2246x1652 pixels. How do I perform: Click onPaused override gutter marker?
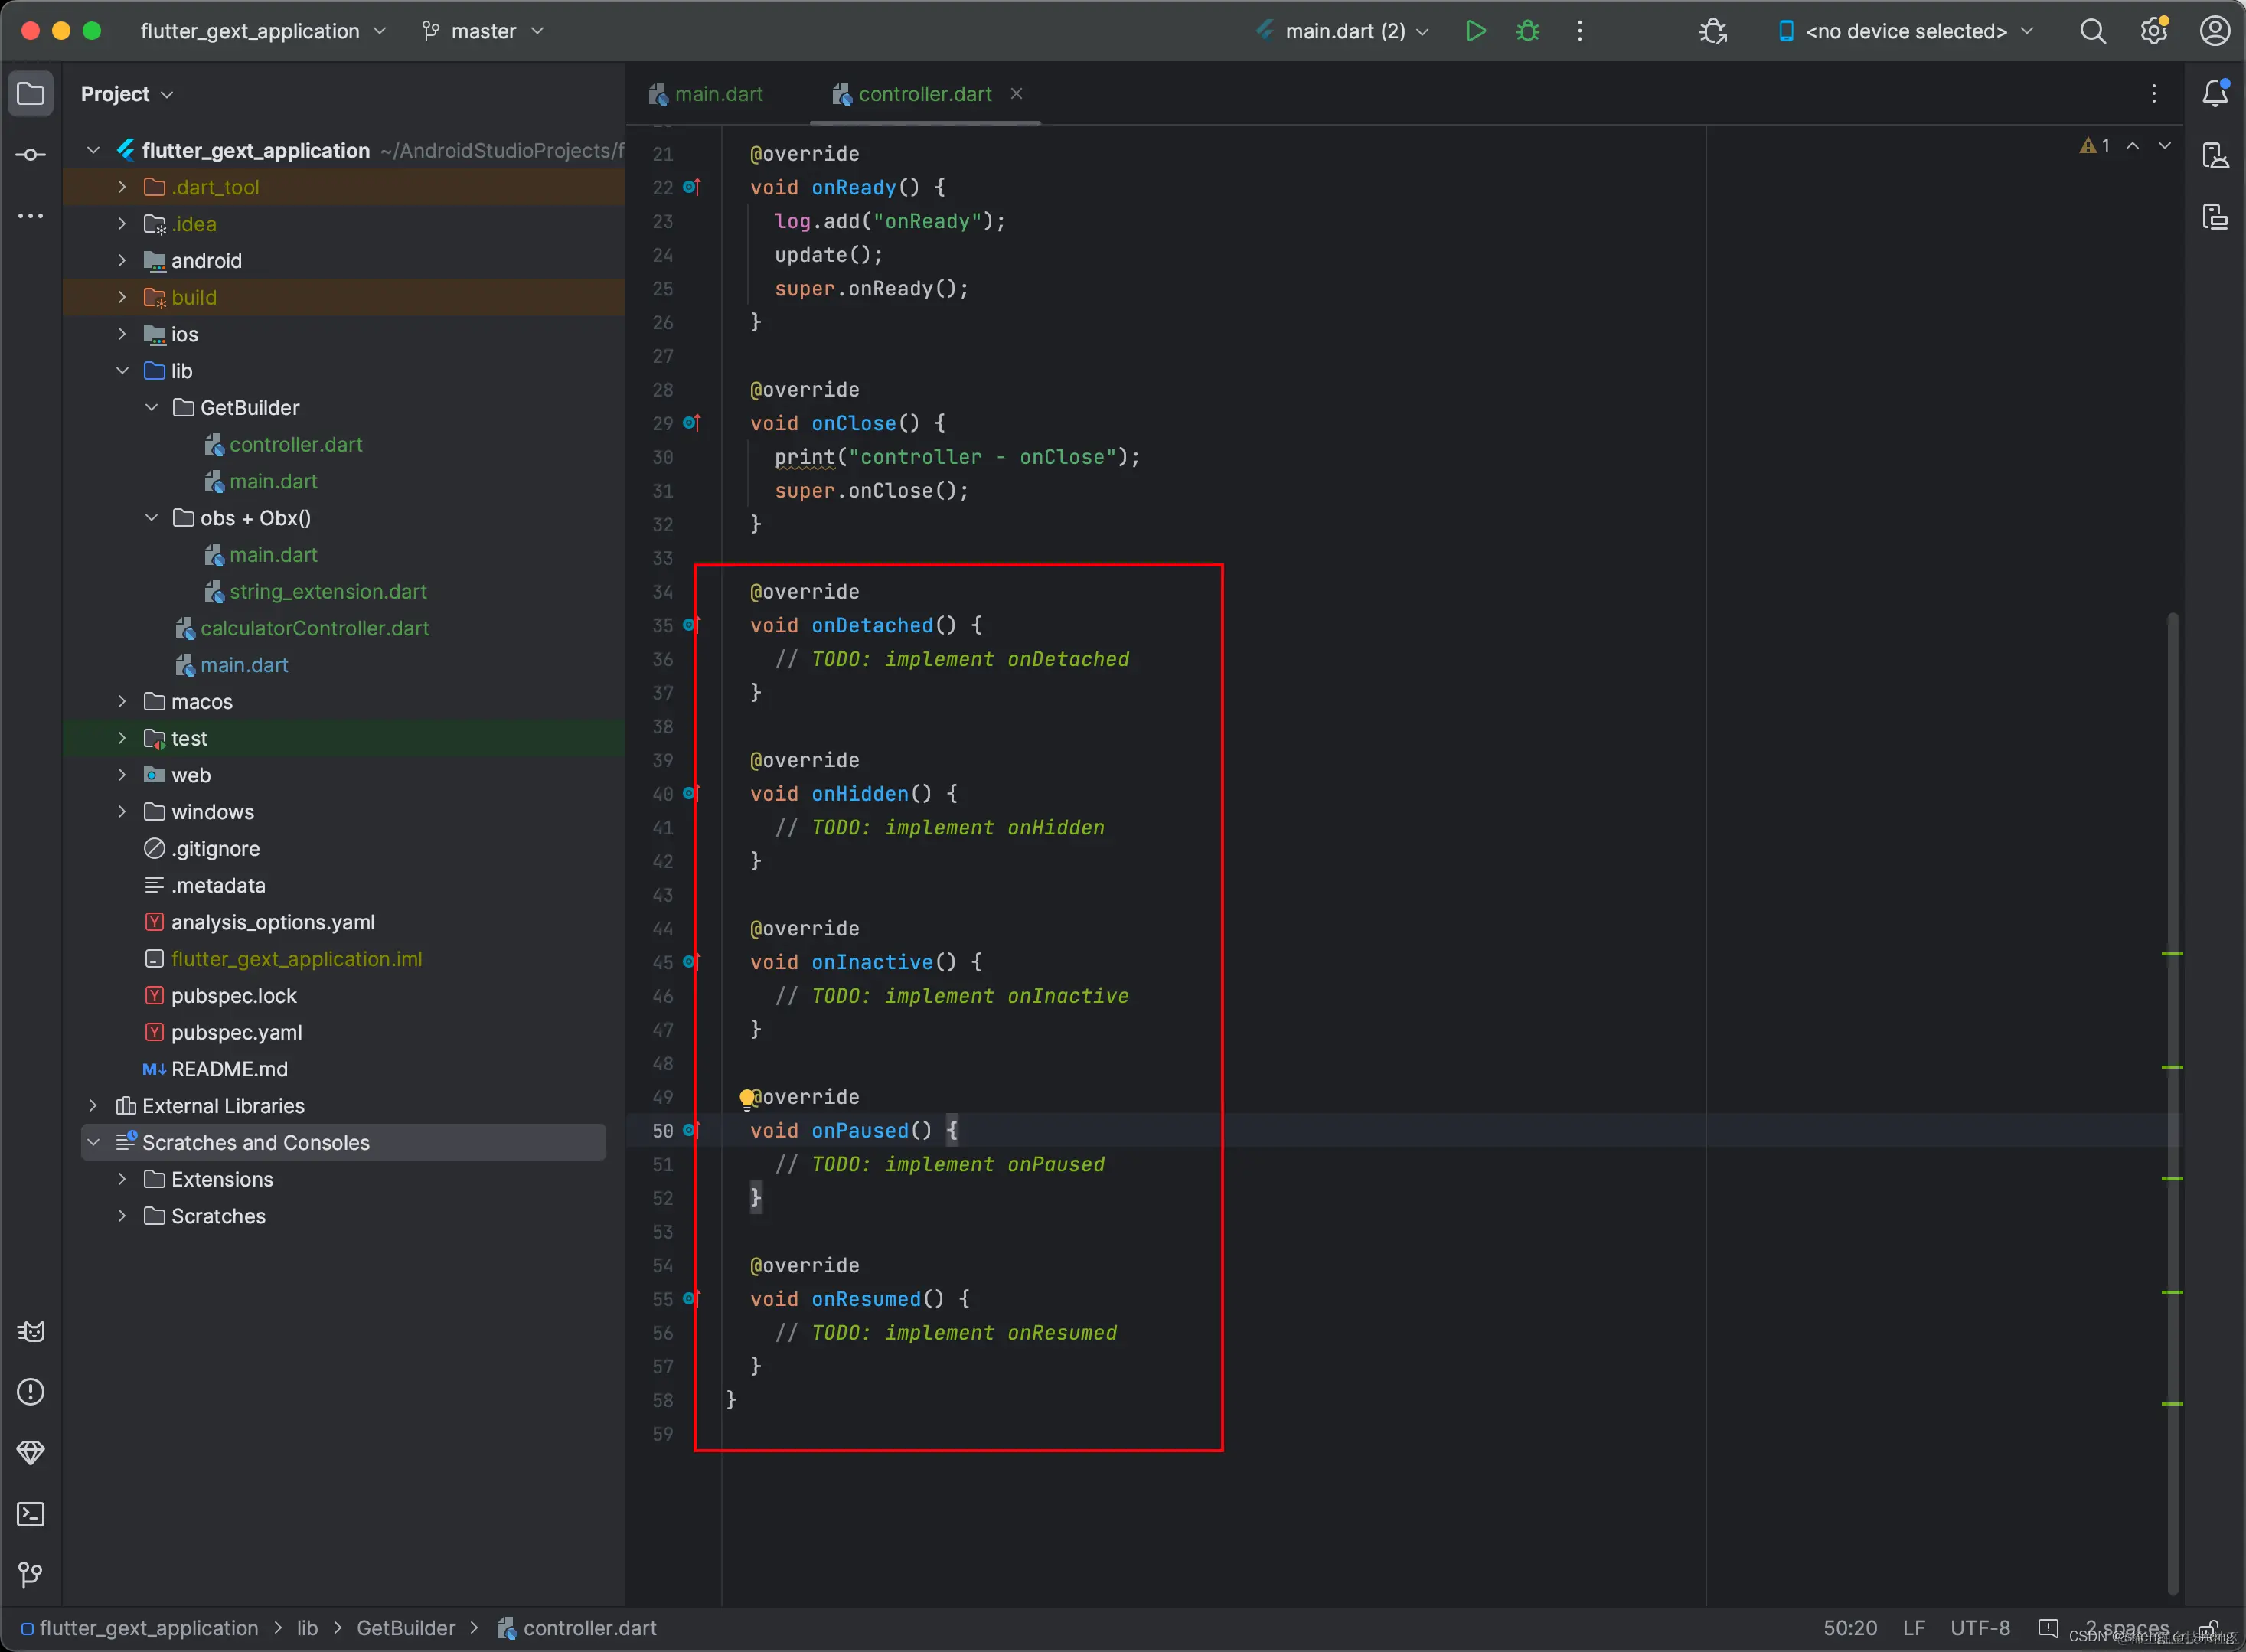pyautogui.click(x=691, y=1130)
